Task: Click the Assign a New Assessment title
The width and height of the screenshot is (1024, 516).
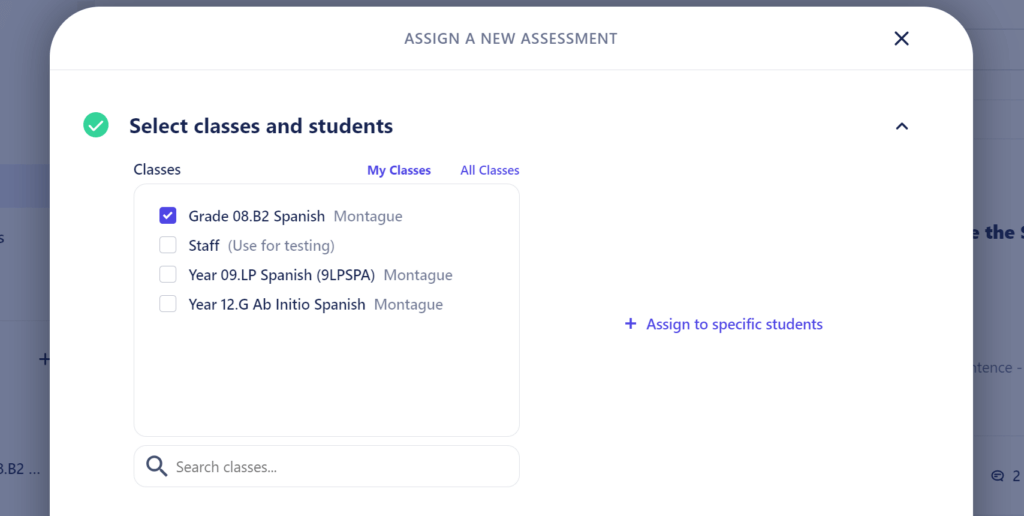Action: coord(511,39)
